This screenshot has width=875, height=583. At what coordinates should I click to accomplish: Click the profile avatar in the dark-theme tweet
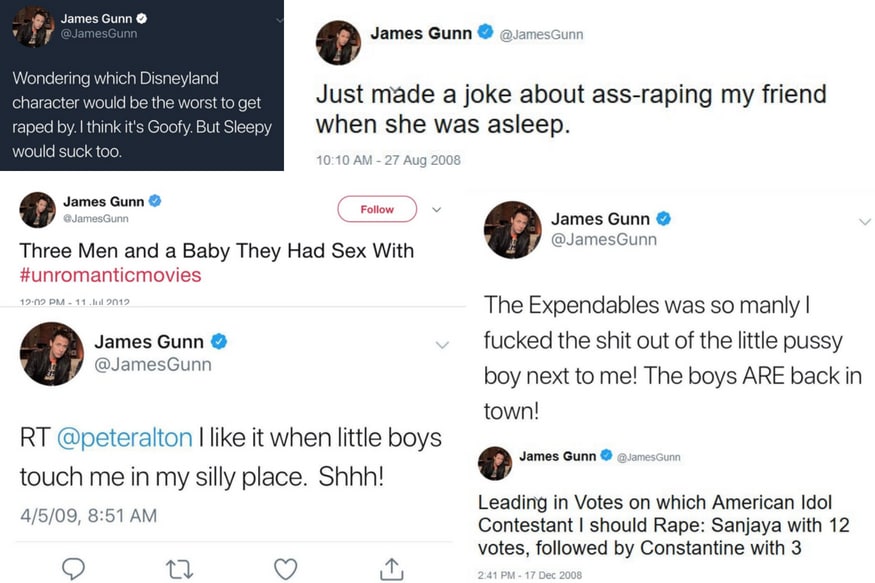[33, 27]
